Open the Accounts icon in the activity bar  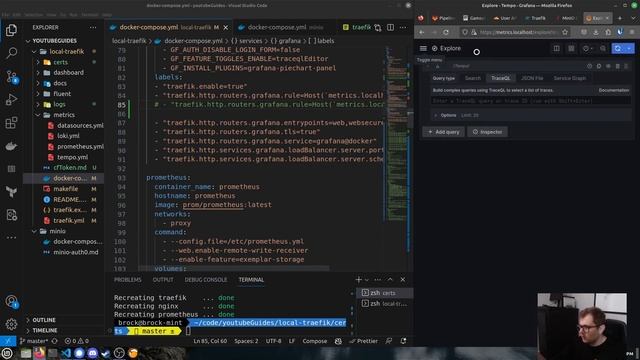pos(11,302)
